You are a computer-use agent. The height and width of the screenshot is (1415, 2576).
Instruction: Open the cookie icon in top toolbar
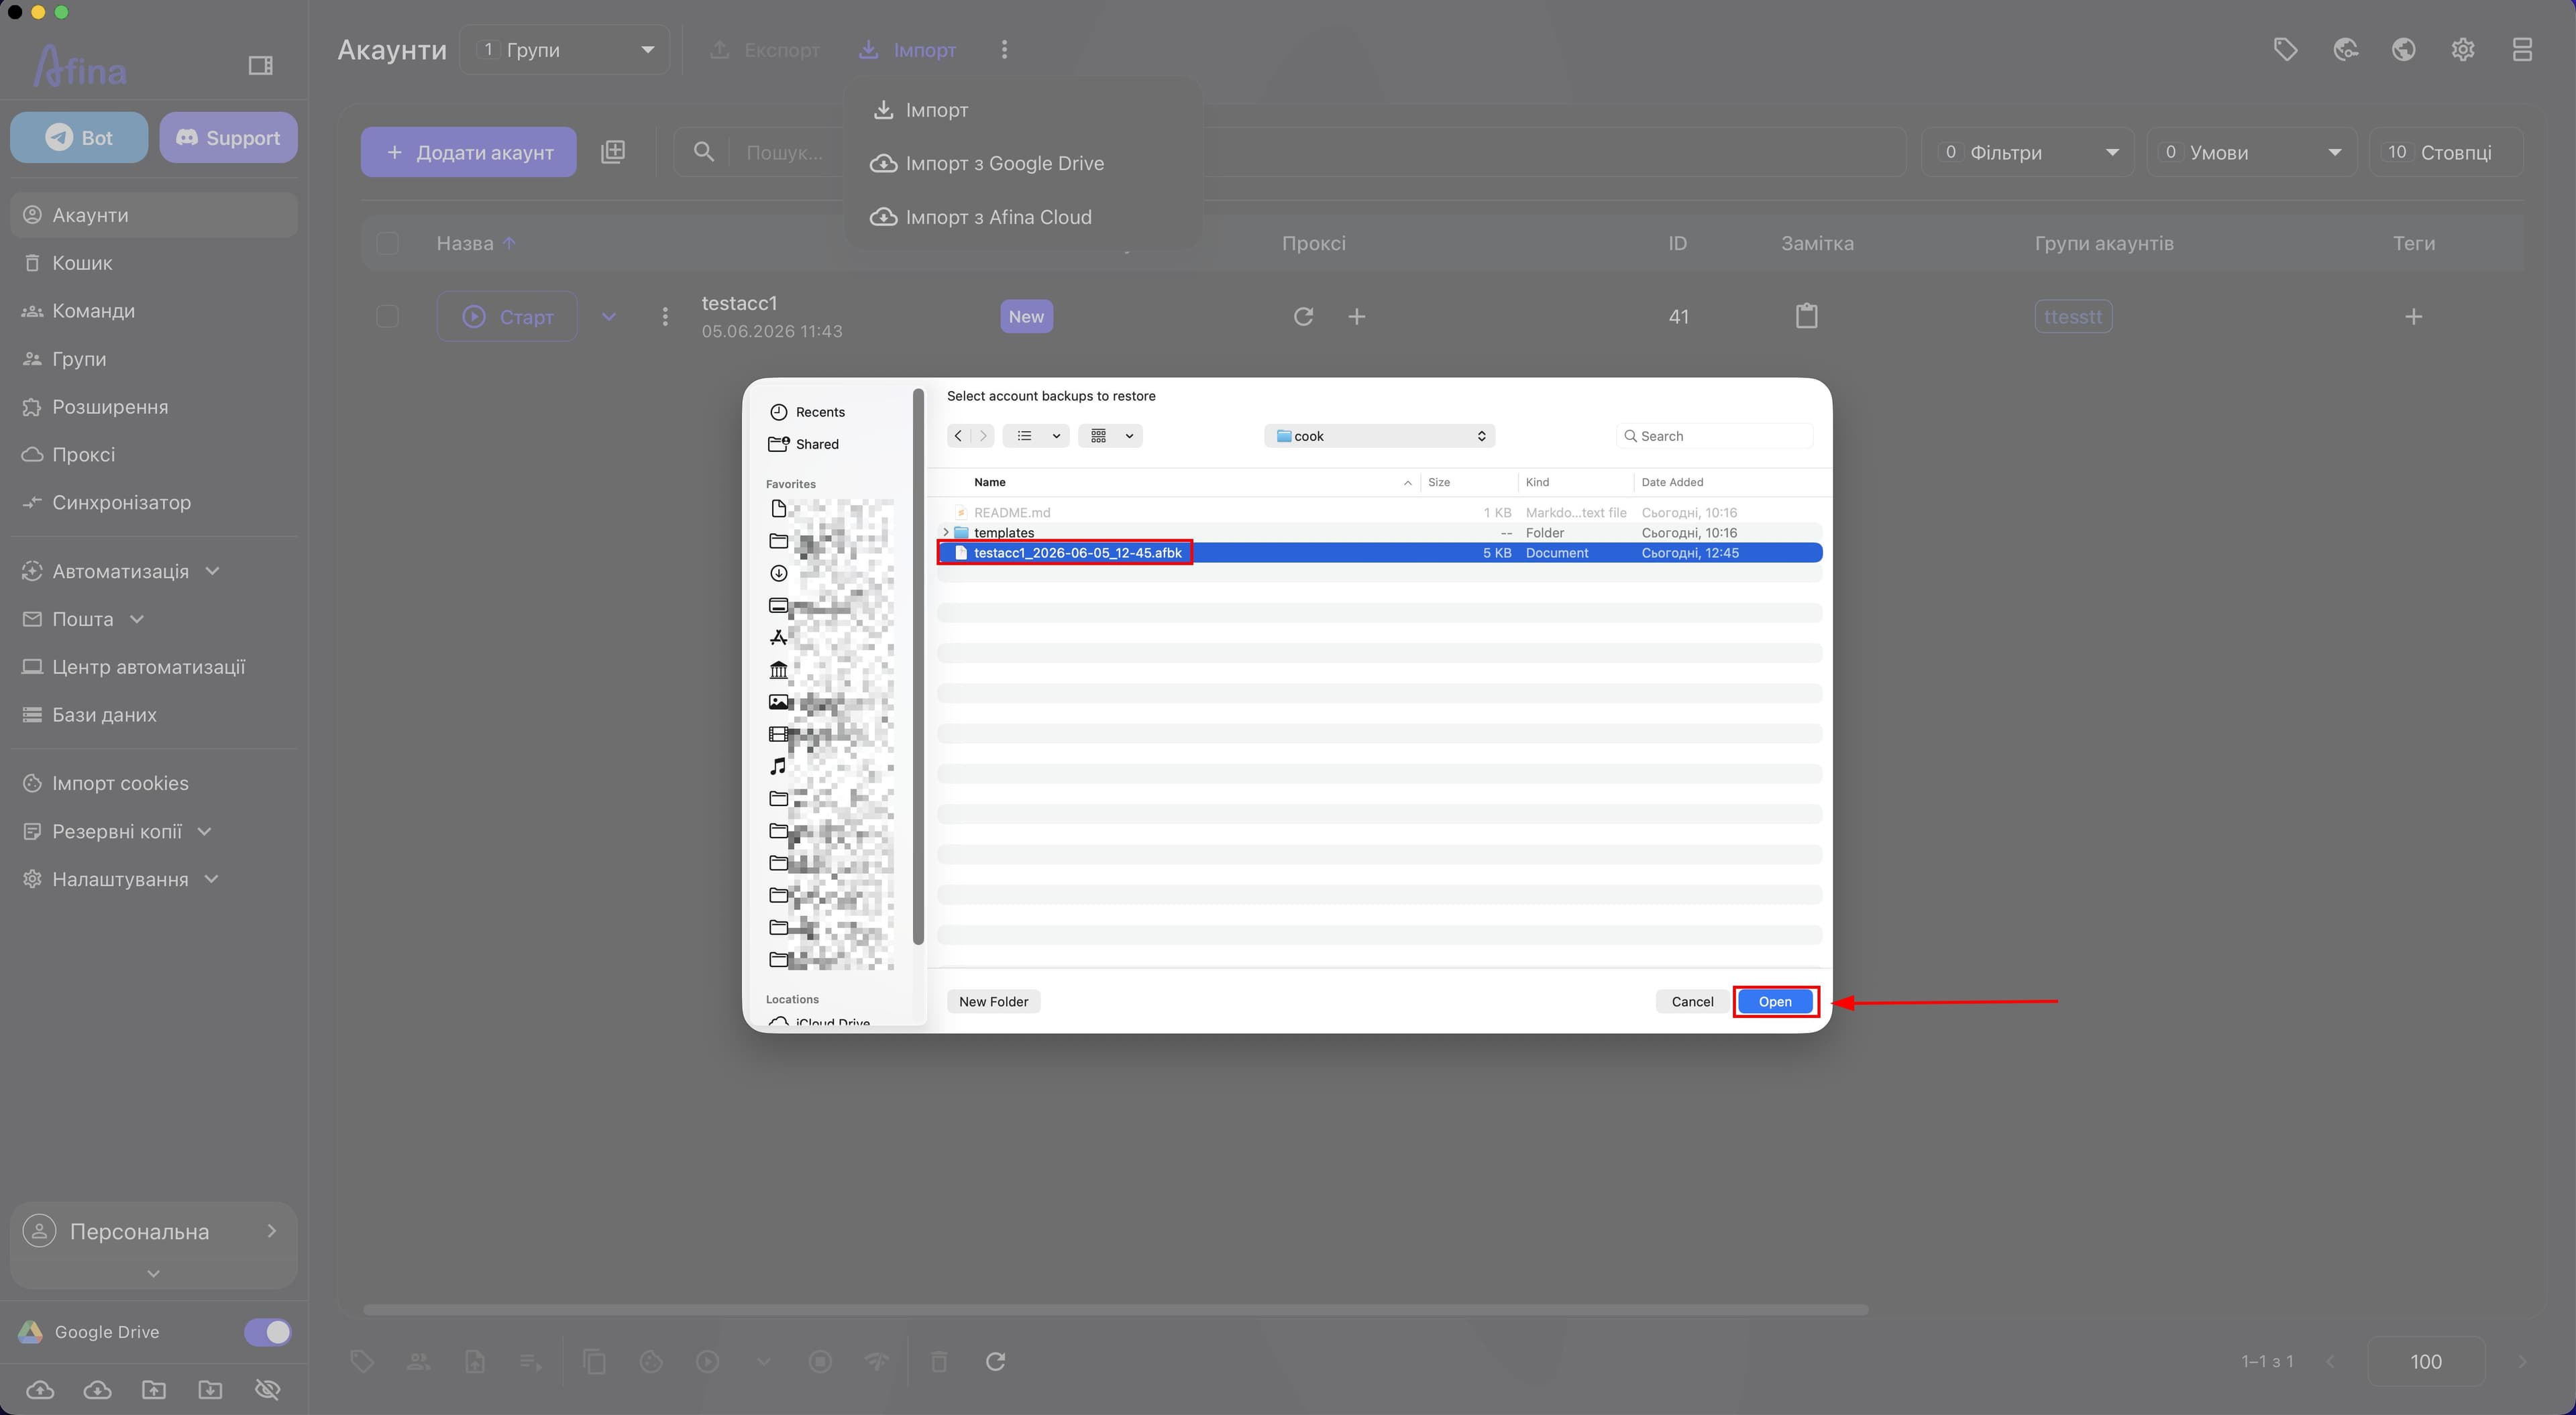point(2345,49)
